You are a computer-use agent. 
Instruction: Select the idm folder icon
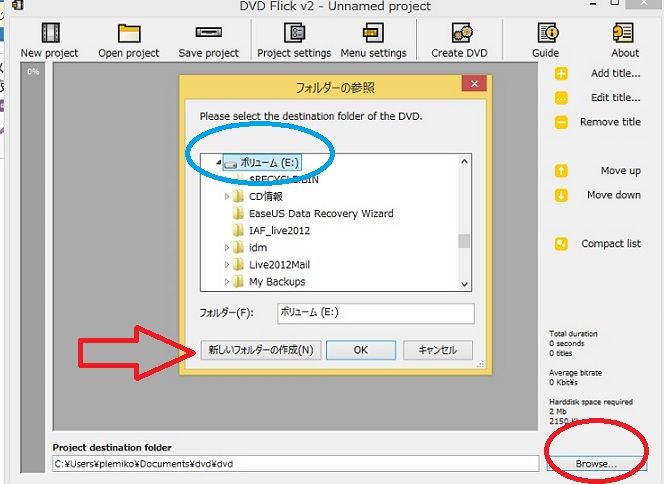(238, 247)
